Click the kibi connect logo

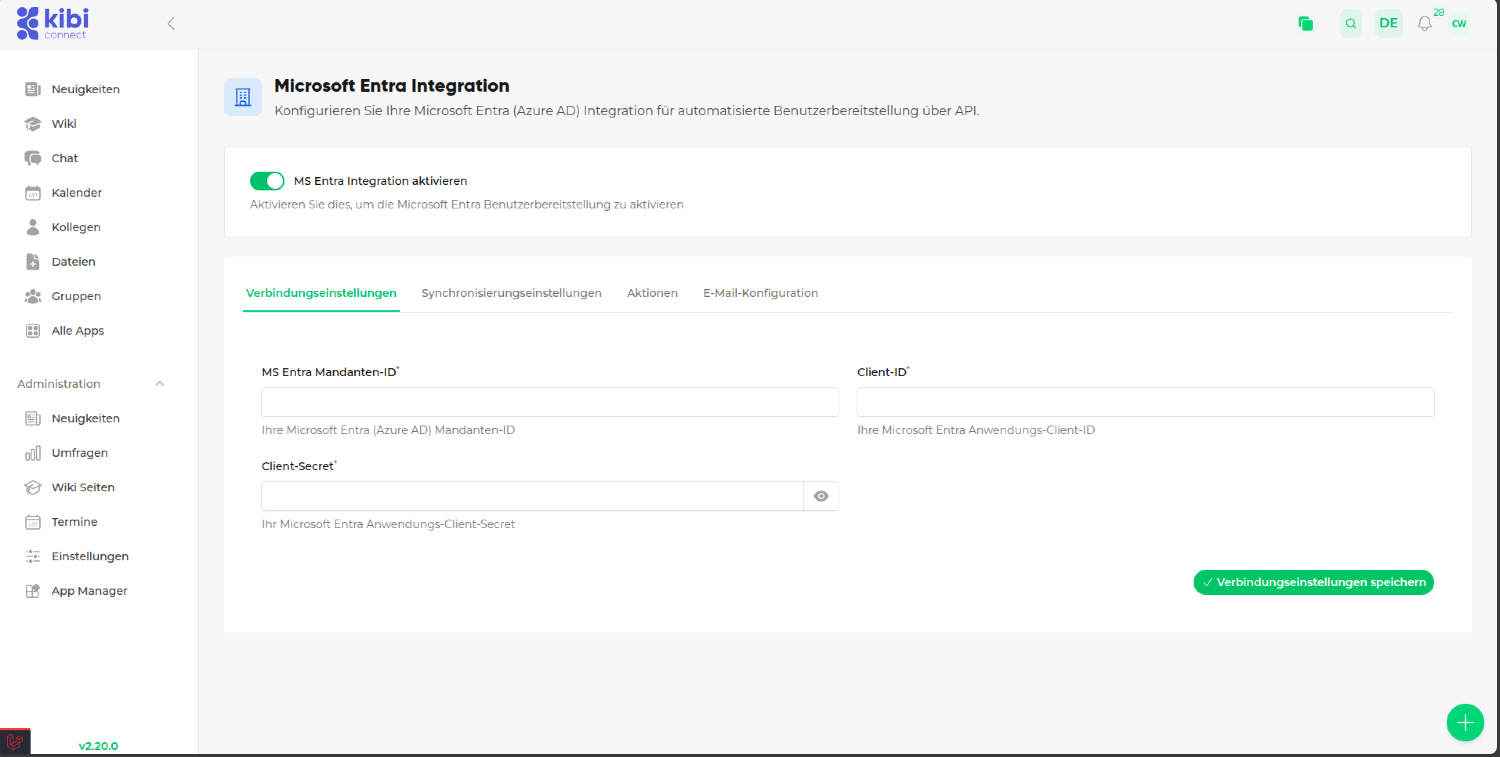coord(52,23)
